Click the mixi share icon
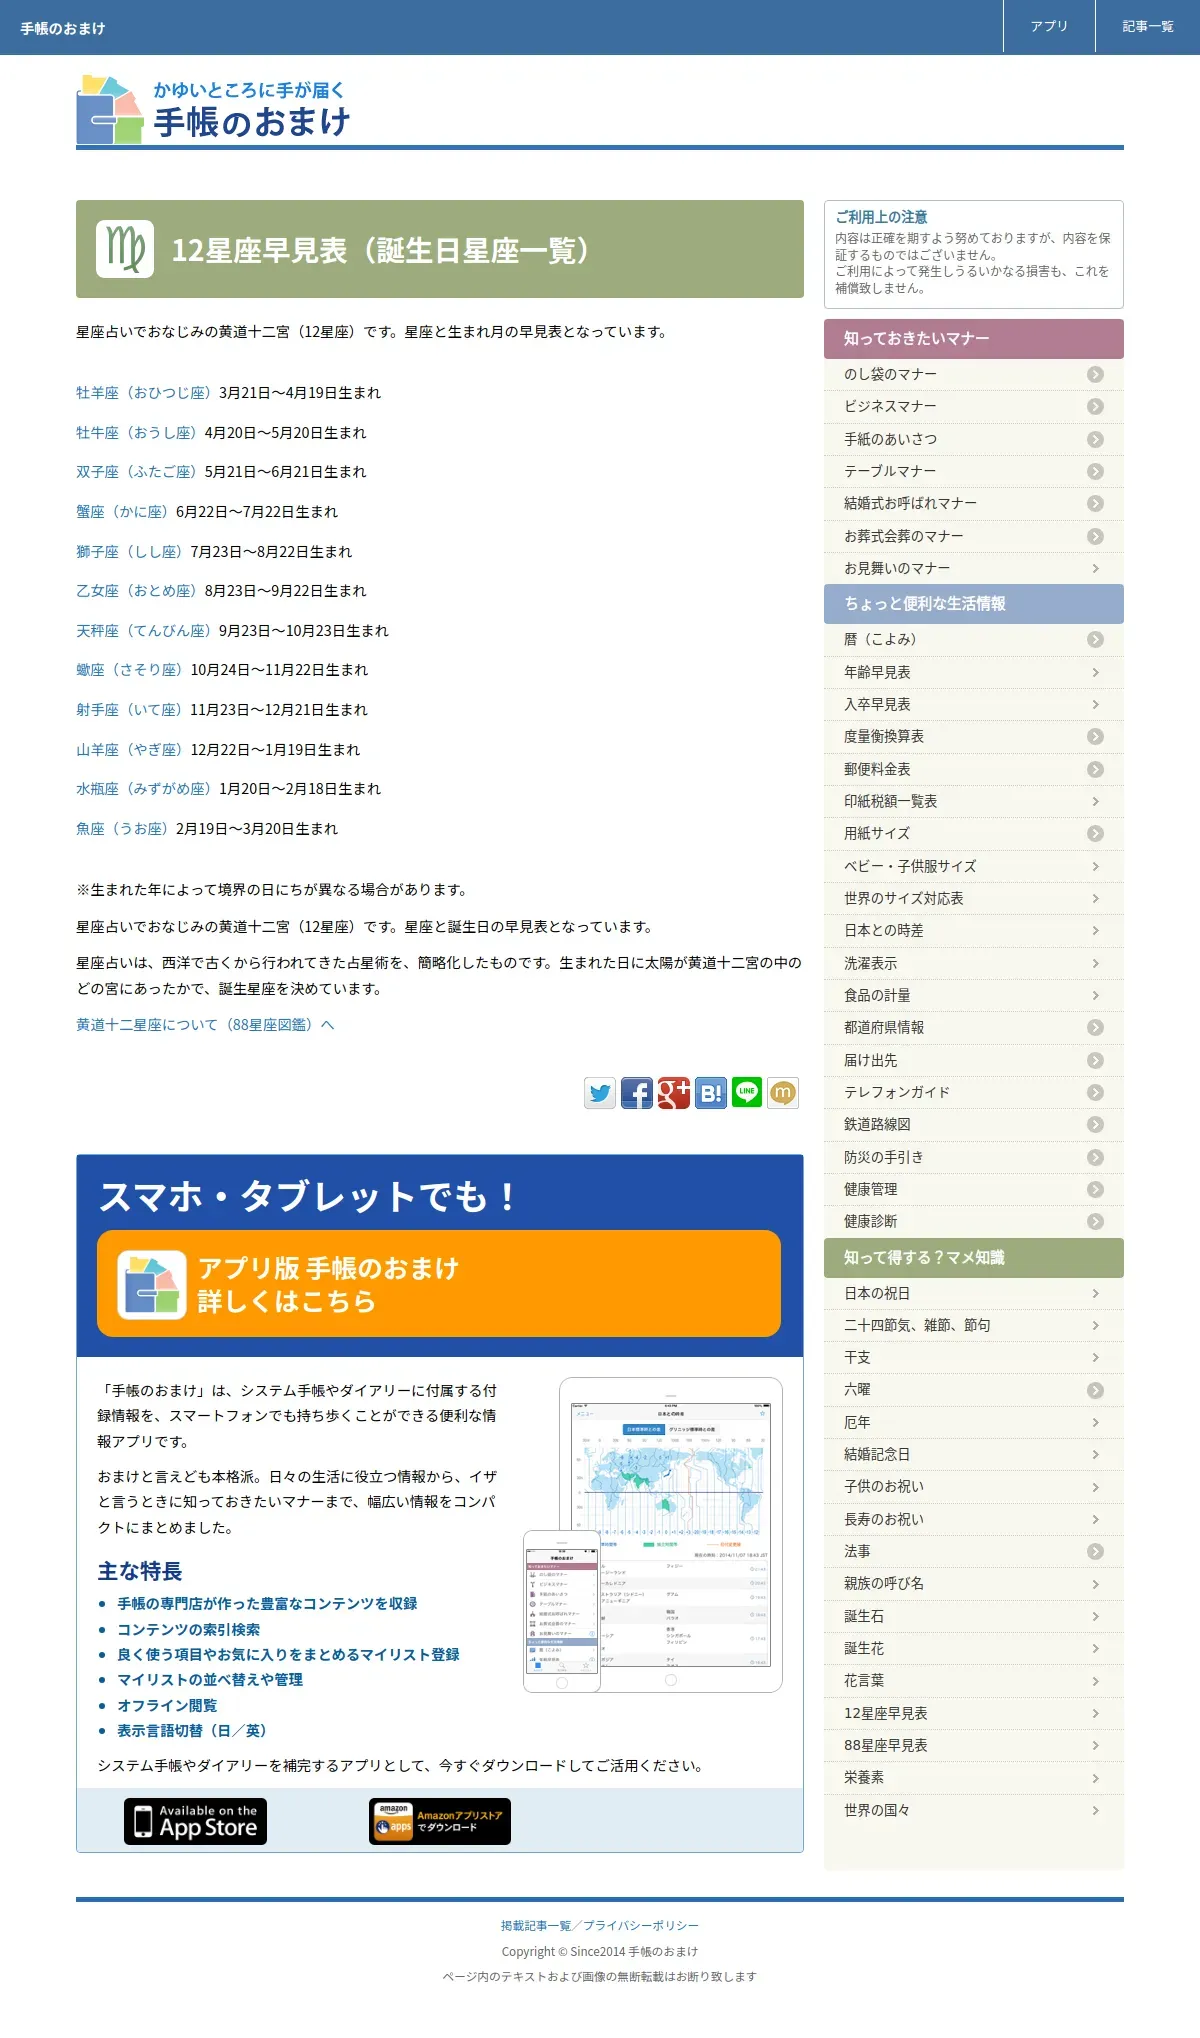This screenshot has width=1200, height=2038. click(x=783, y=1093)
